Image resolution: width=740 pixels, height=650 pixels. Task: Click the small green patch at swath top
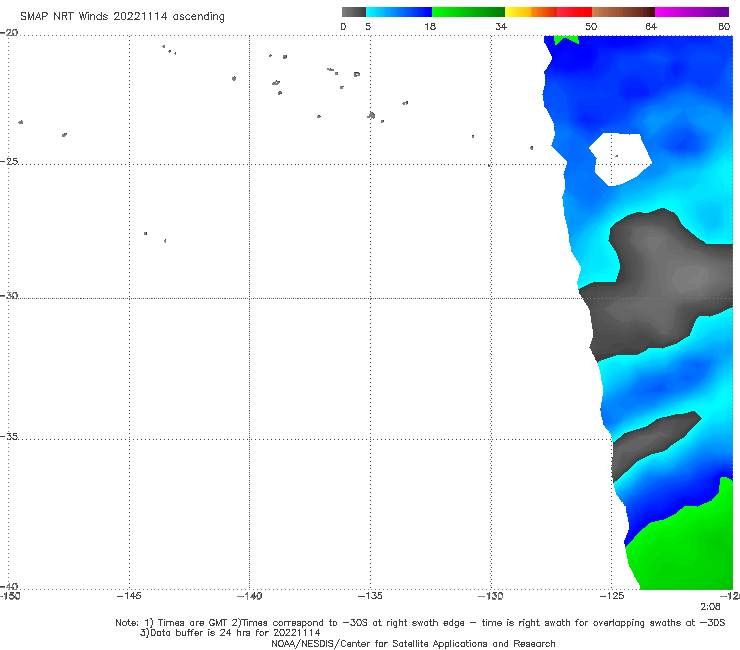tap(566, 39)
